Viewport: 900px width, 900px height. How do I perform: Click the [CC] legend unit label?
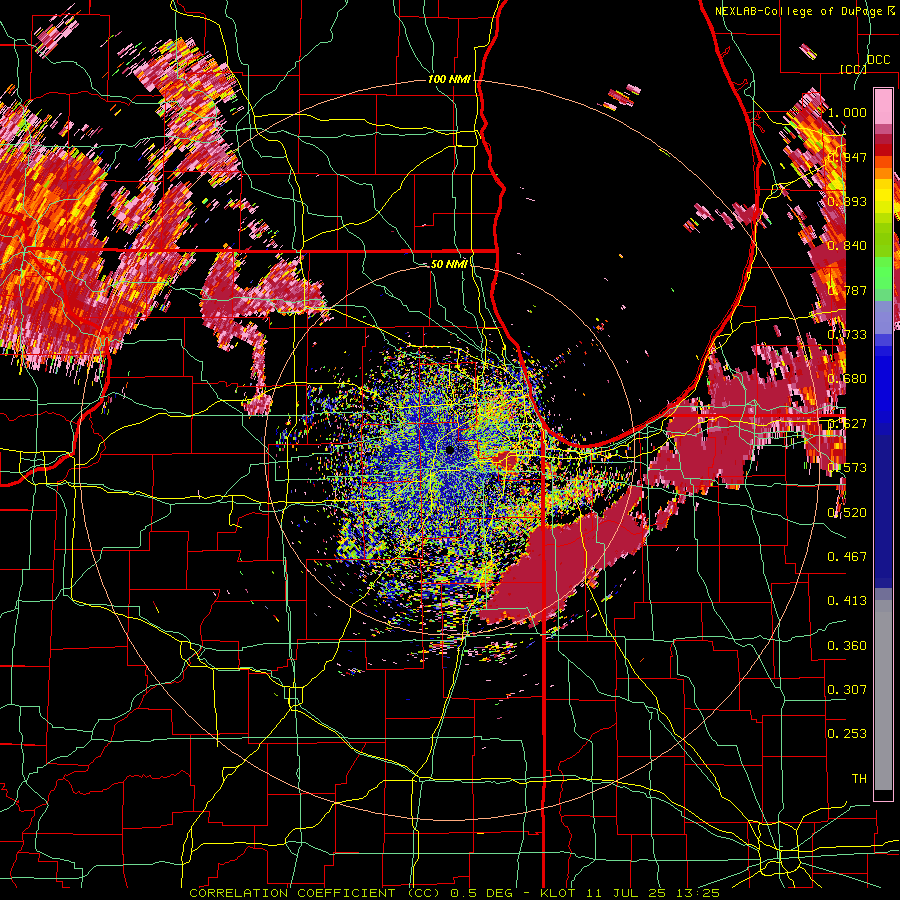pyautogui.click(x=853, y=69)
